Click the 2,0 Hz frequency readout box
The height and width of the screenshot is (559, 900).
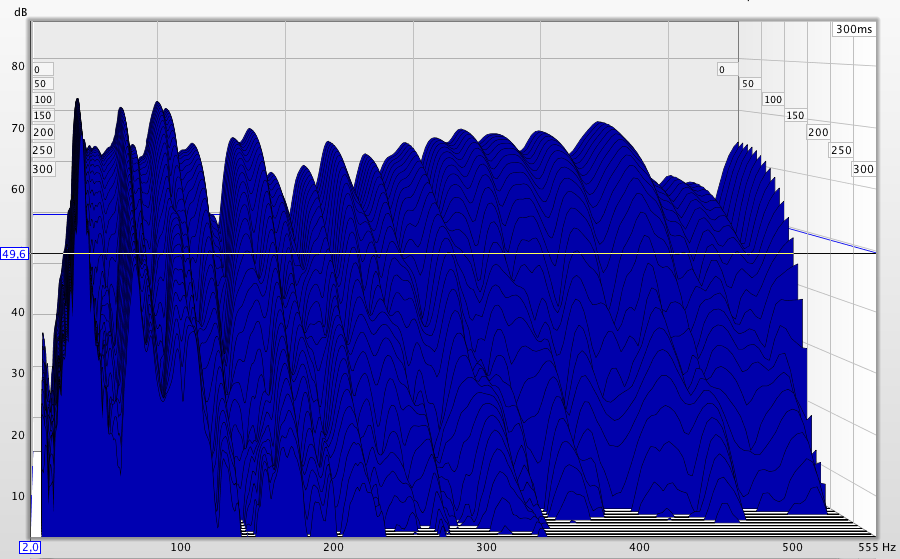coord(30,547)
